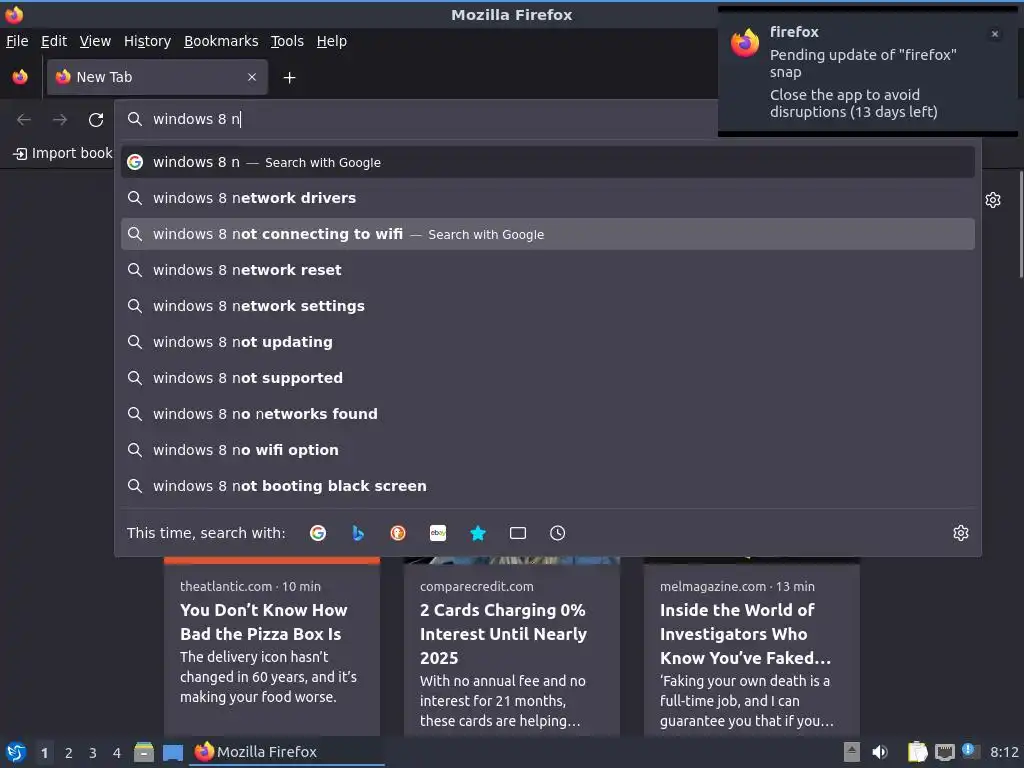The width and height of the screenshot is (1024, 768).
Task: Select the New Tab tab
Action: 157,77
